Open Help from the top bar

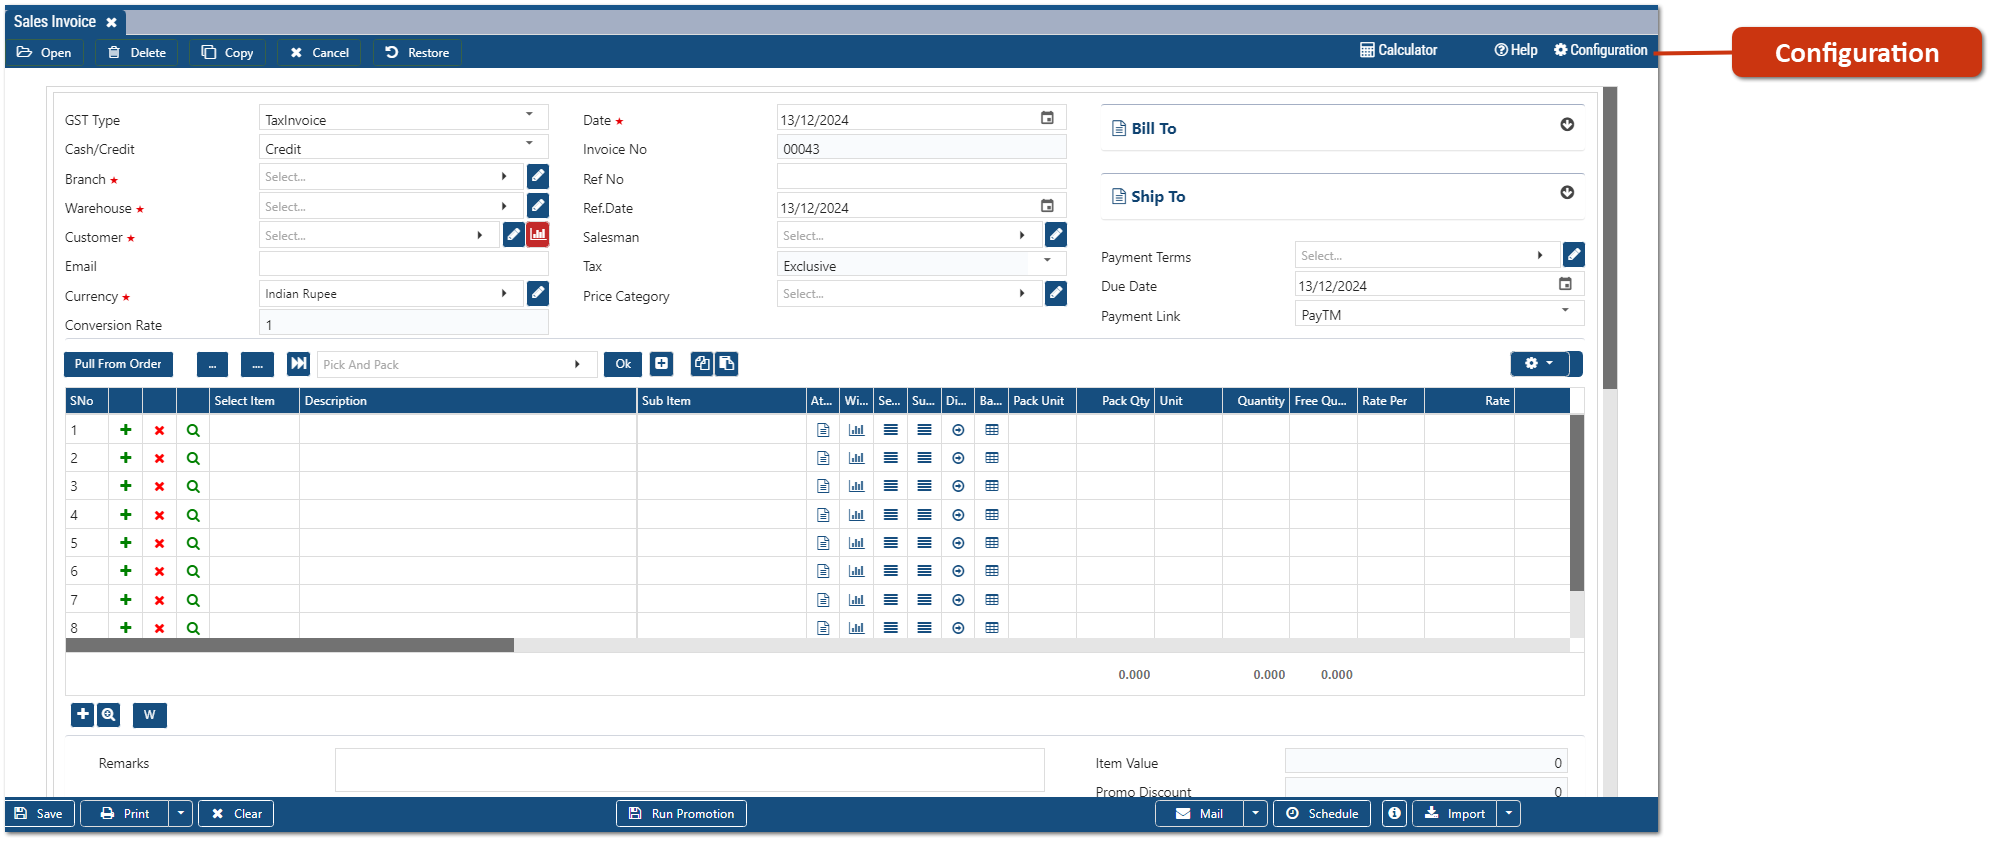click(x=1516, y=50)
